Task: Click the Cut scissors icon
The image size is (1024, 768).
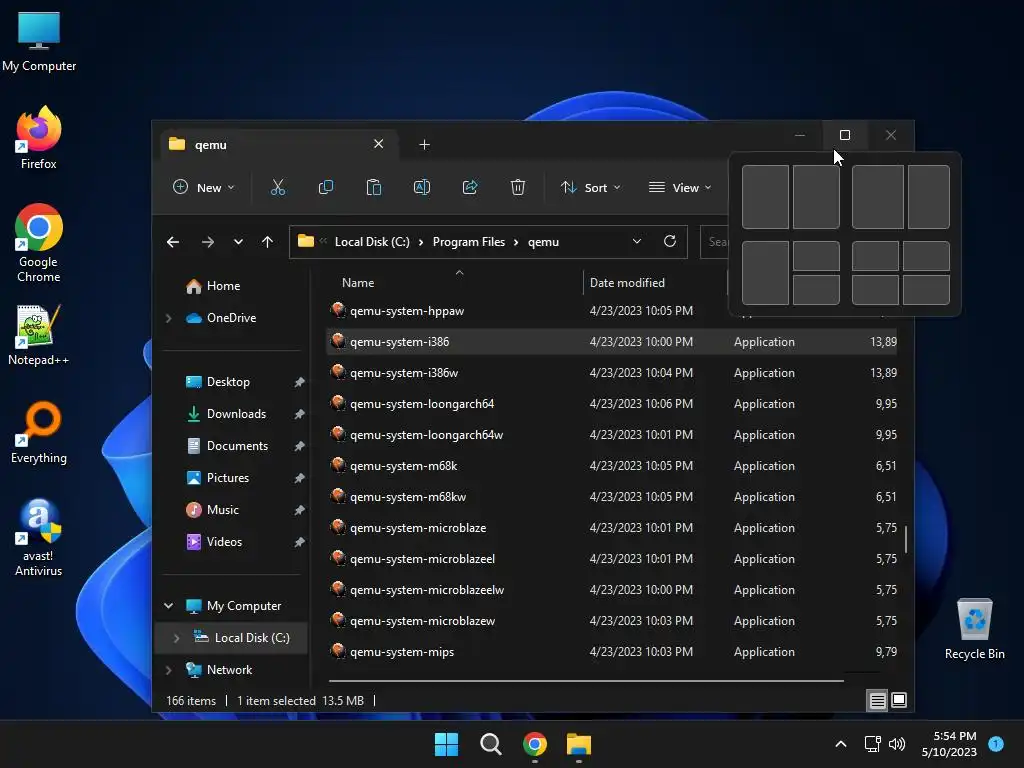Action: 278,187
